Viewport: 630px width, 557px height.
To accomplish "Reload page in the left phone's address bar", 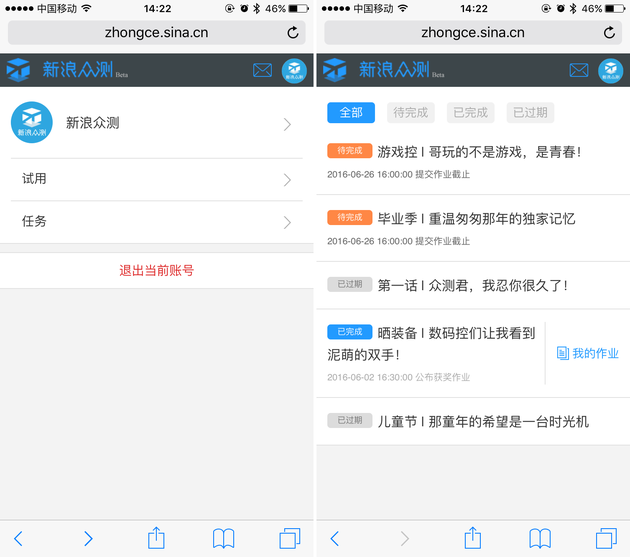I will coord(293,33).
